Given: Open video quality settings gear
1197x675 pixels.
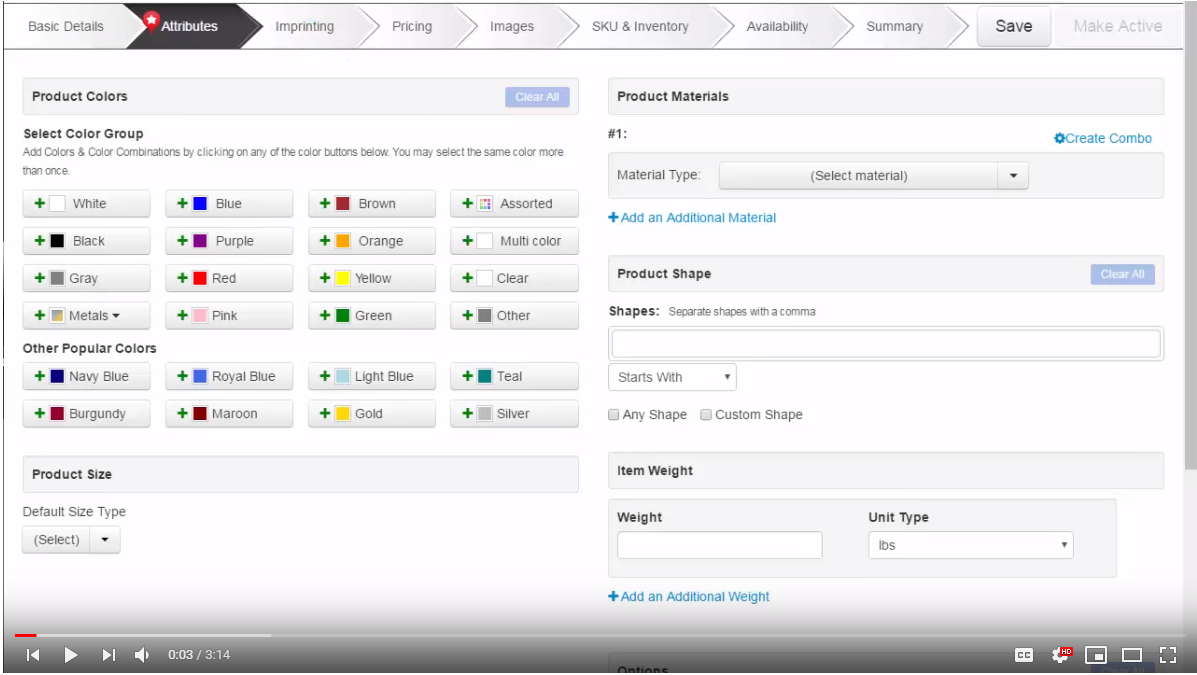Looking at the screenshot, I should 1060,654.
